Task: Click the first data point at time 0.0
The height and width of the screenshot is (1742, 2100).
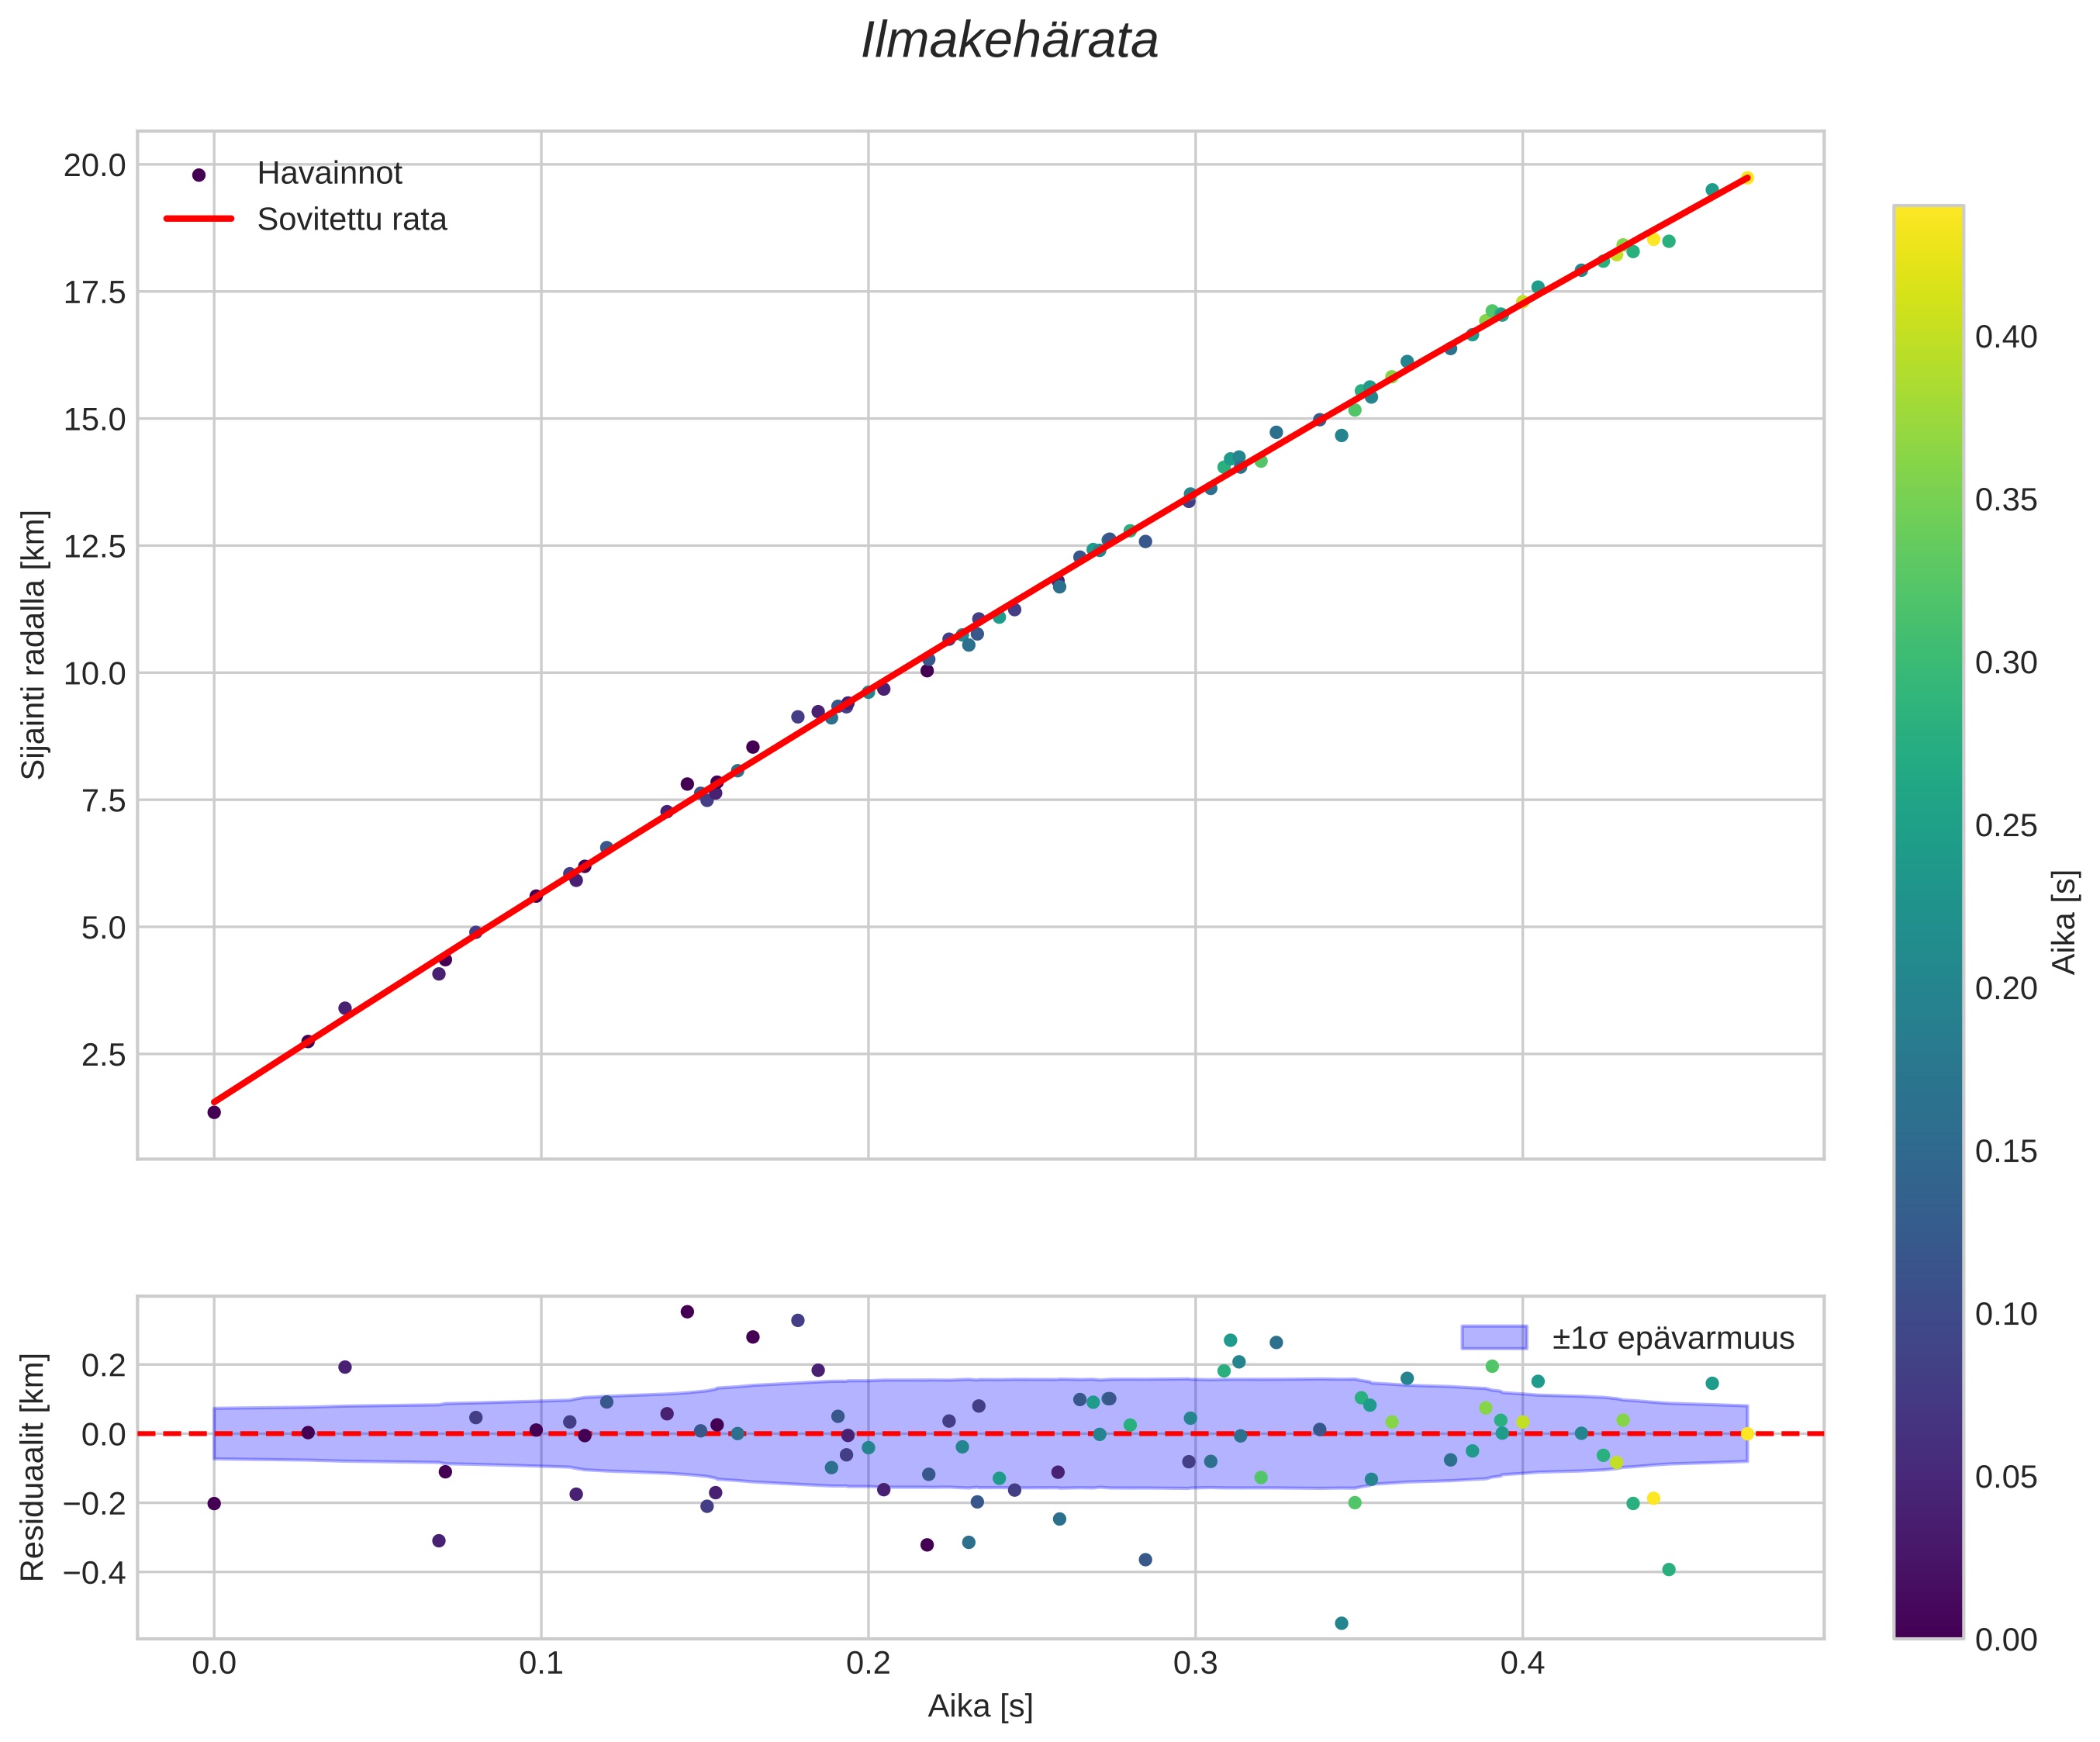Action: [x=214, y=1112]
